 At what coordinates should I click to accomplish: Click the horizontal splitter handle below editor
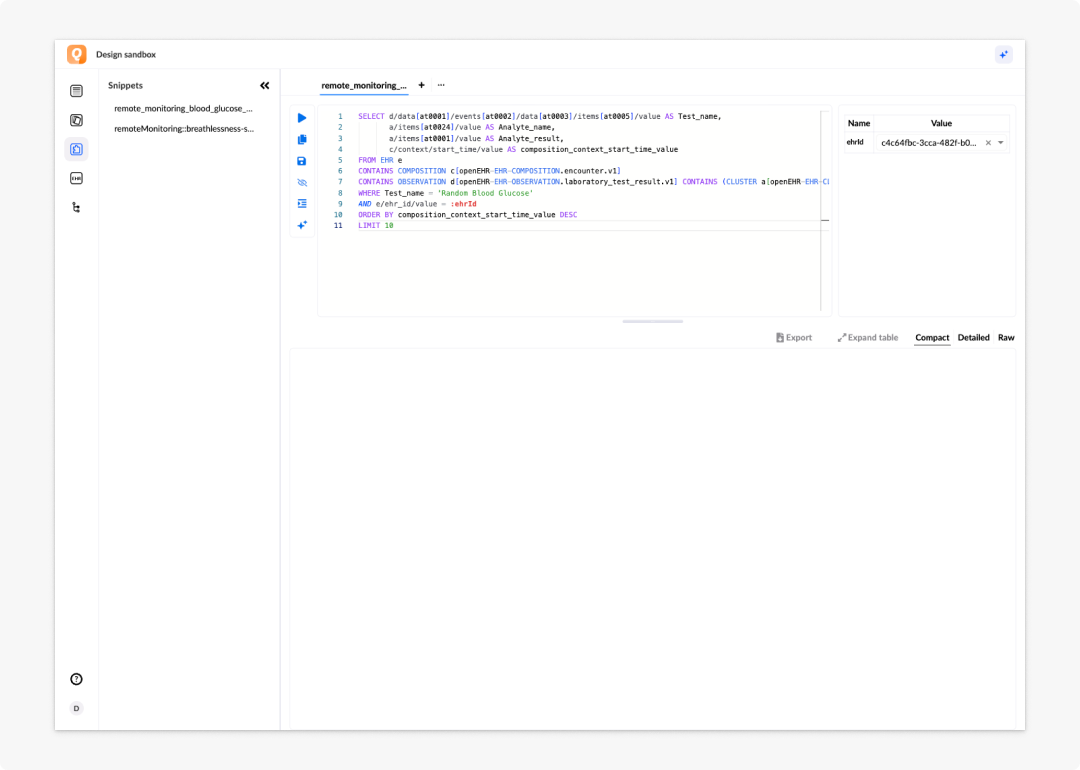652,321
